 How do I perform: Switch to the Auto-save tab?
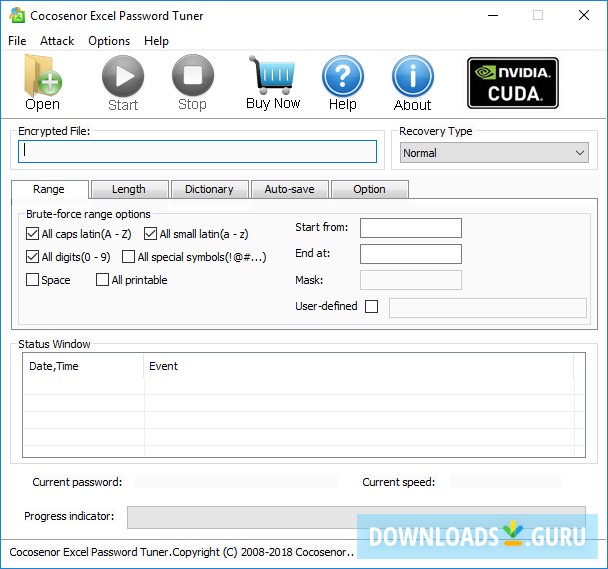pos(289,189)
